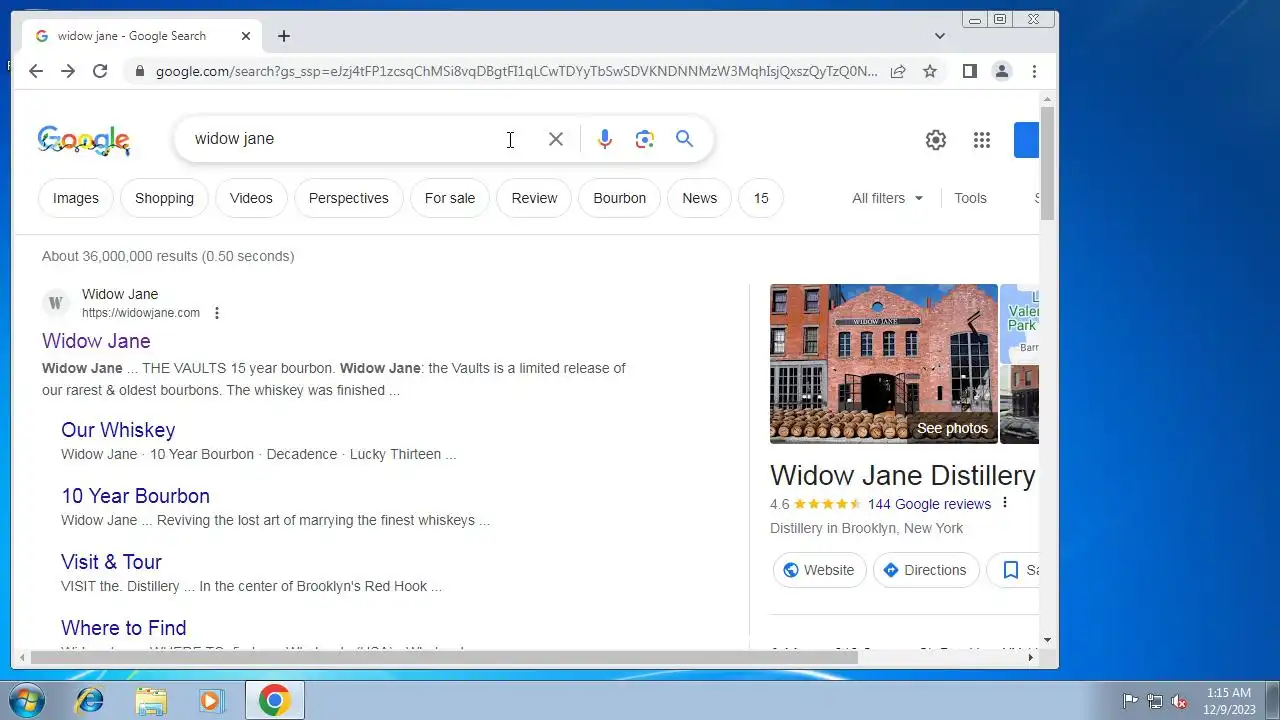
Task: Open the Action Center flag icon
Action: [x=1130, y=701]
